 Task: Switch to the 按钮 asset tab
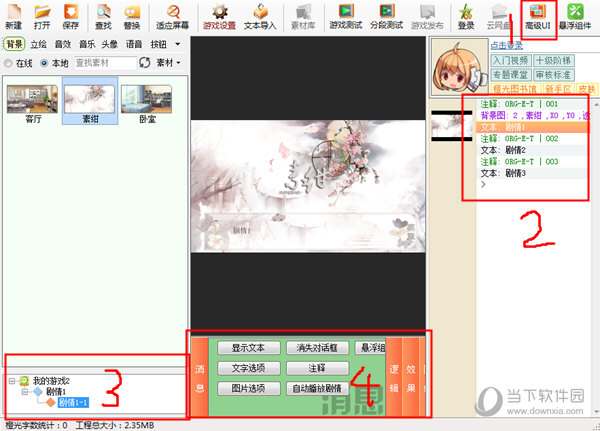(158, 44)
